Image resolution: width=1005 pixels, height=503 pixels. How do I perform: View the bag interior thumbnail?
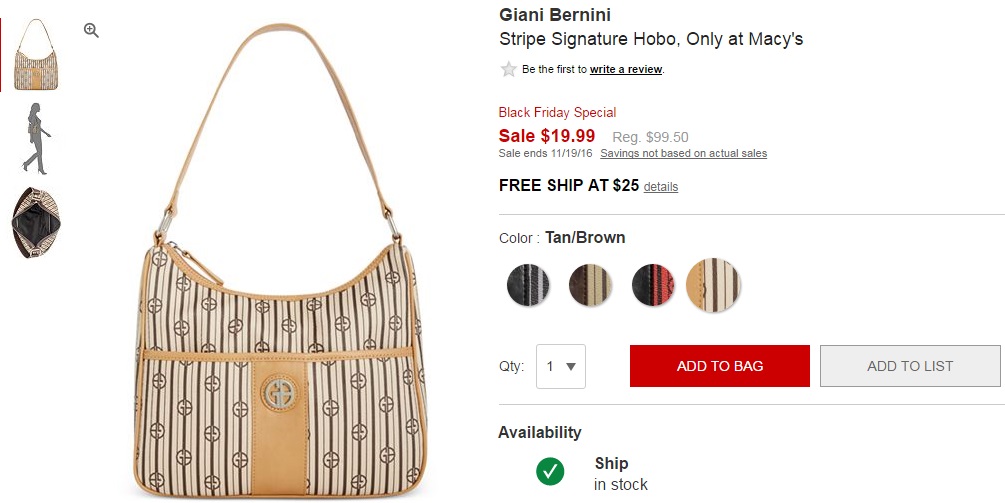[x=36, y=222]
